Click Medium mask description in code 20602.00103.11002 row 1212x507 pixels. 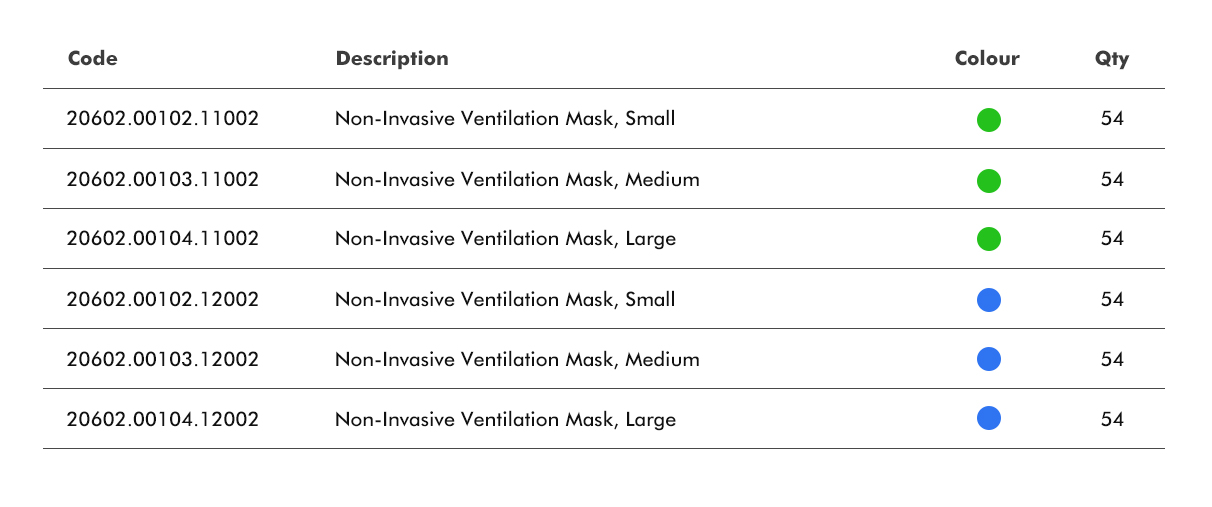517,180
